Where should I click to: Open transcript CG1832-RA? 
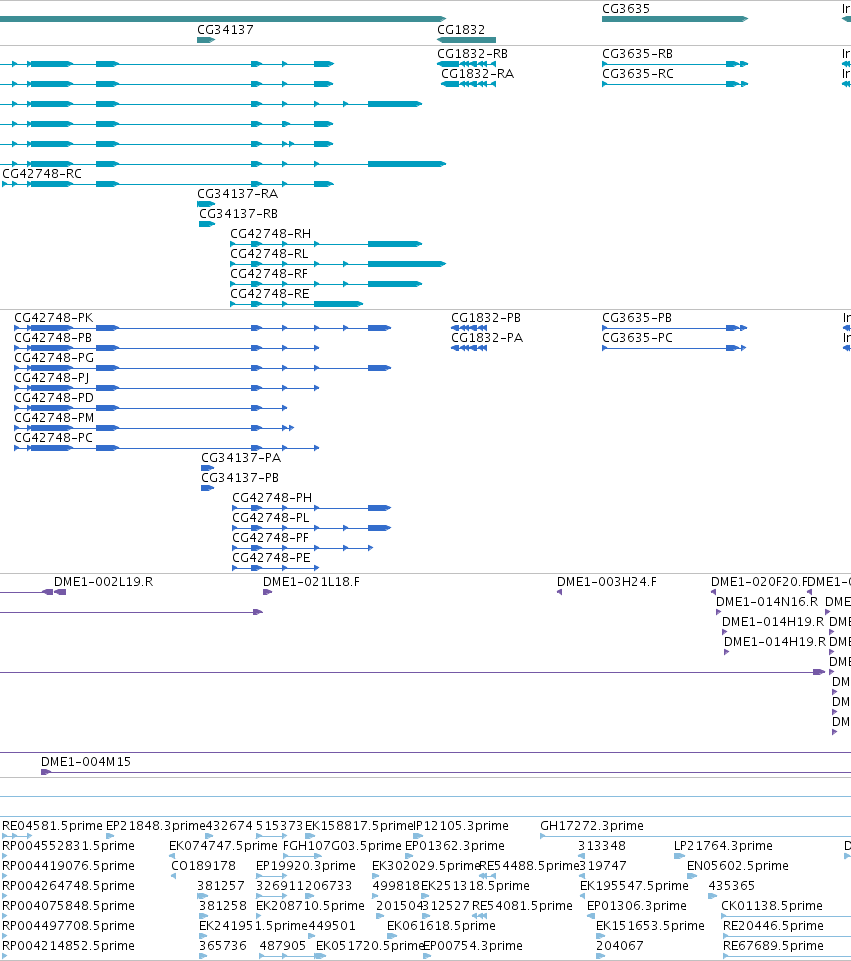click(x=477, y=74)
